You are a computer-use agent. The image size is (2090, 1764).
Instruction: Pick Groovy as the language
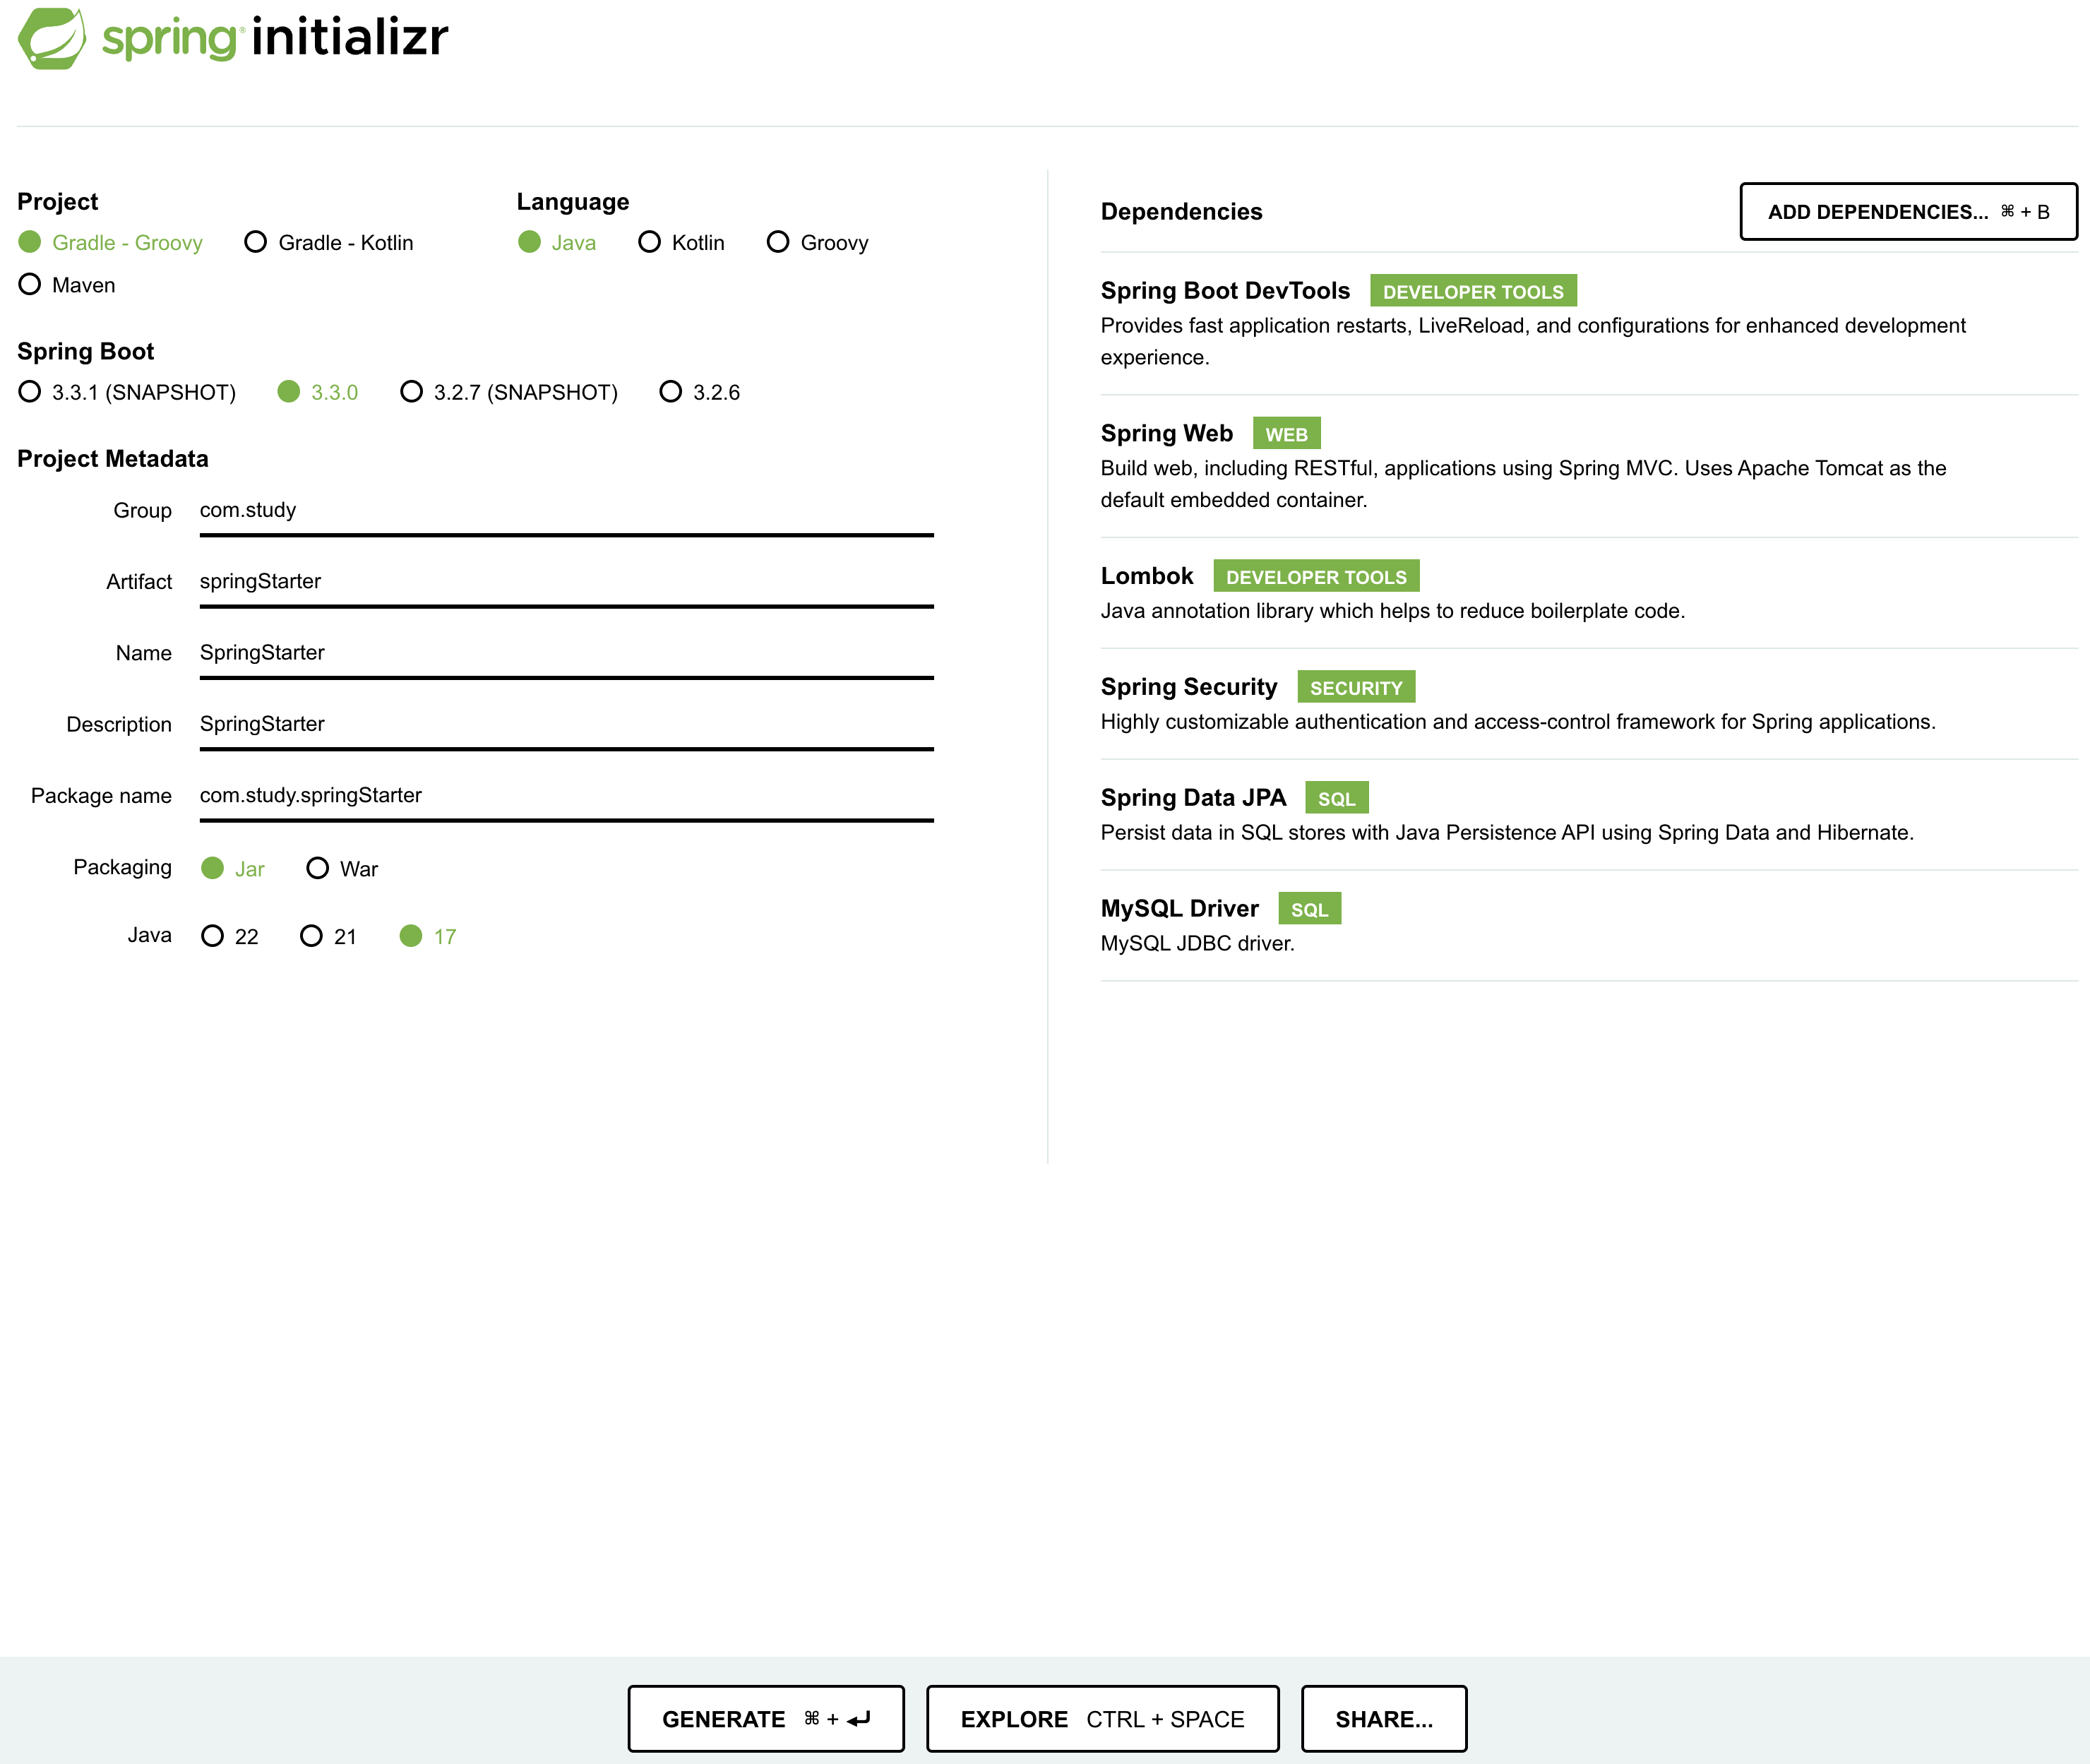[x=778, y=243]
